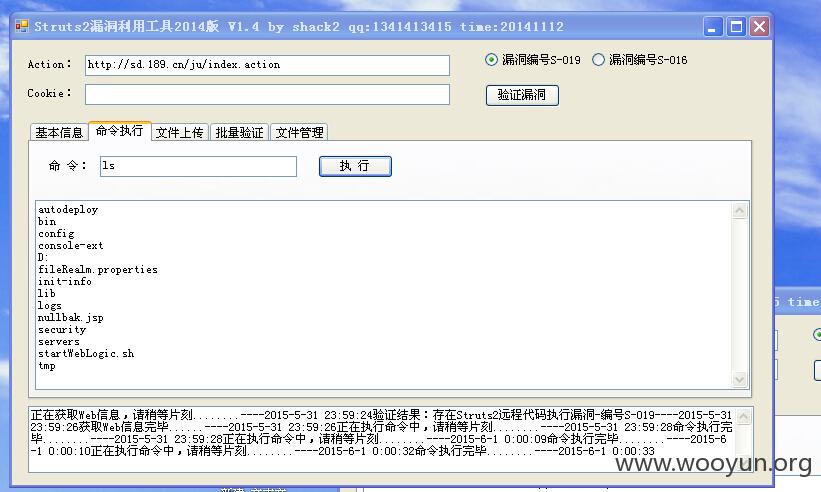The width and height of the screenshot is (821, 492).
Task: Click the Struts2漏洞利用工具2014版 title bar text
Action: coord(126,26)
